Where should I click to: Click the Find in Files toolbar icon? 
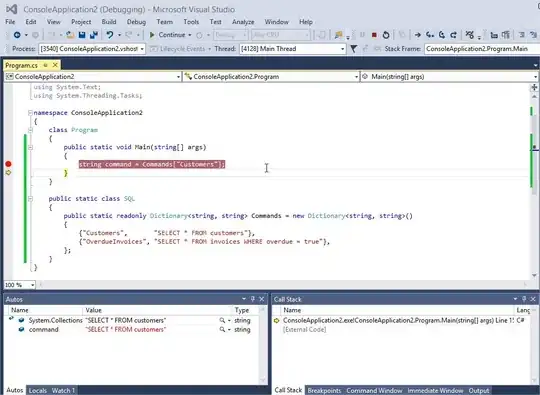(x=339, y=35)
